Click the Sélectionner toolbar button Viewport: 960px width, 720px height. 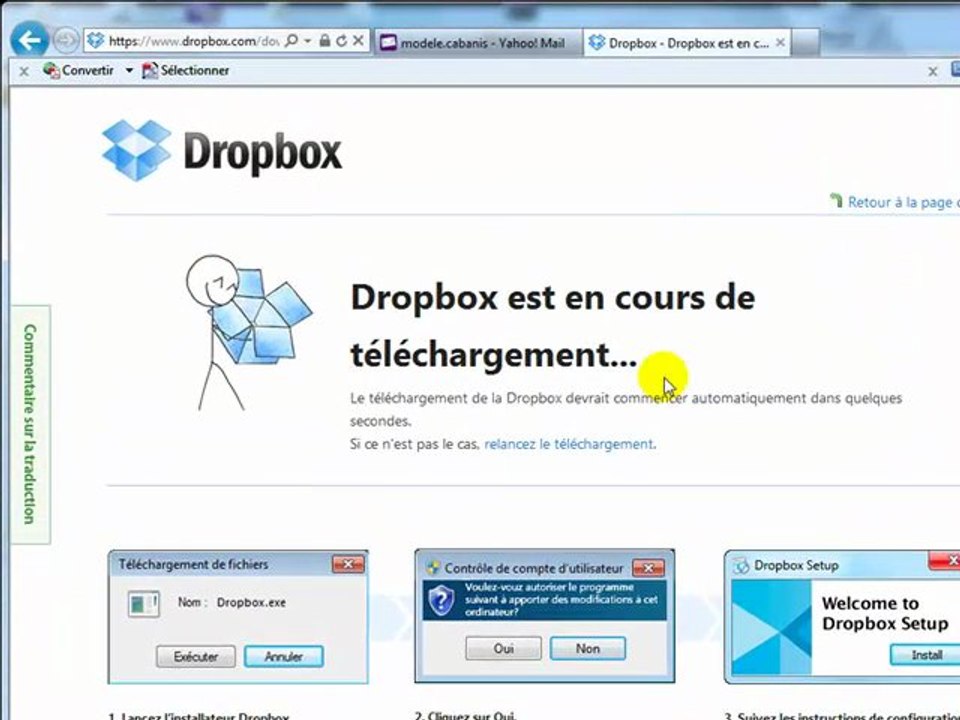186,70
